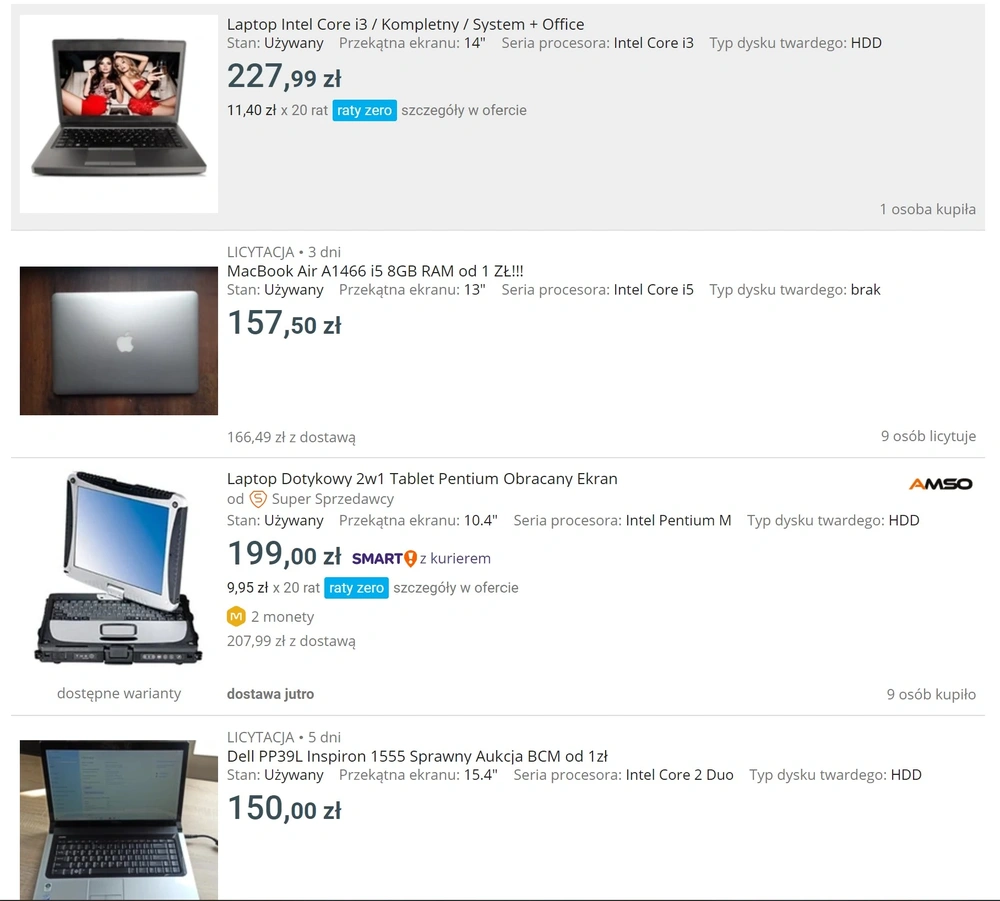
Task: Click raty zero badge on 199,00 zł offer
Action: (x=356, y=588)
